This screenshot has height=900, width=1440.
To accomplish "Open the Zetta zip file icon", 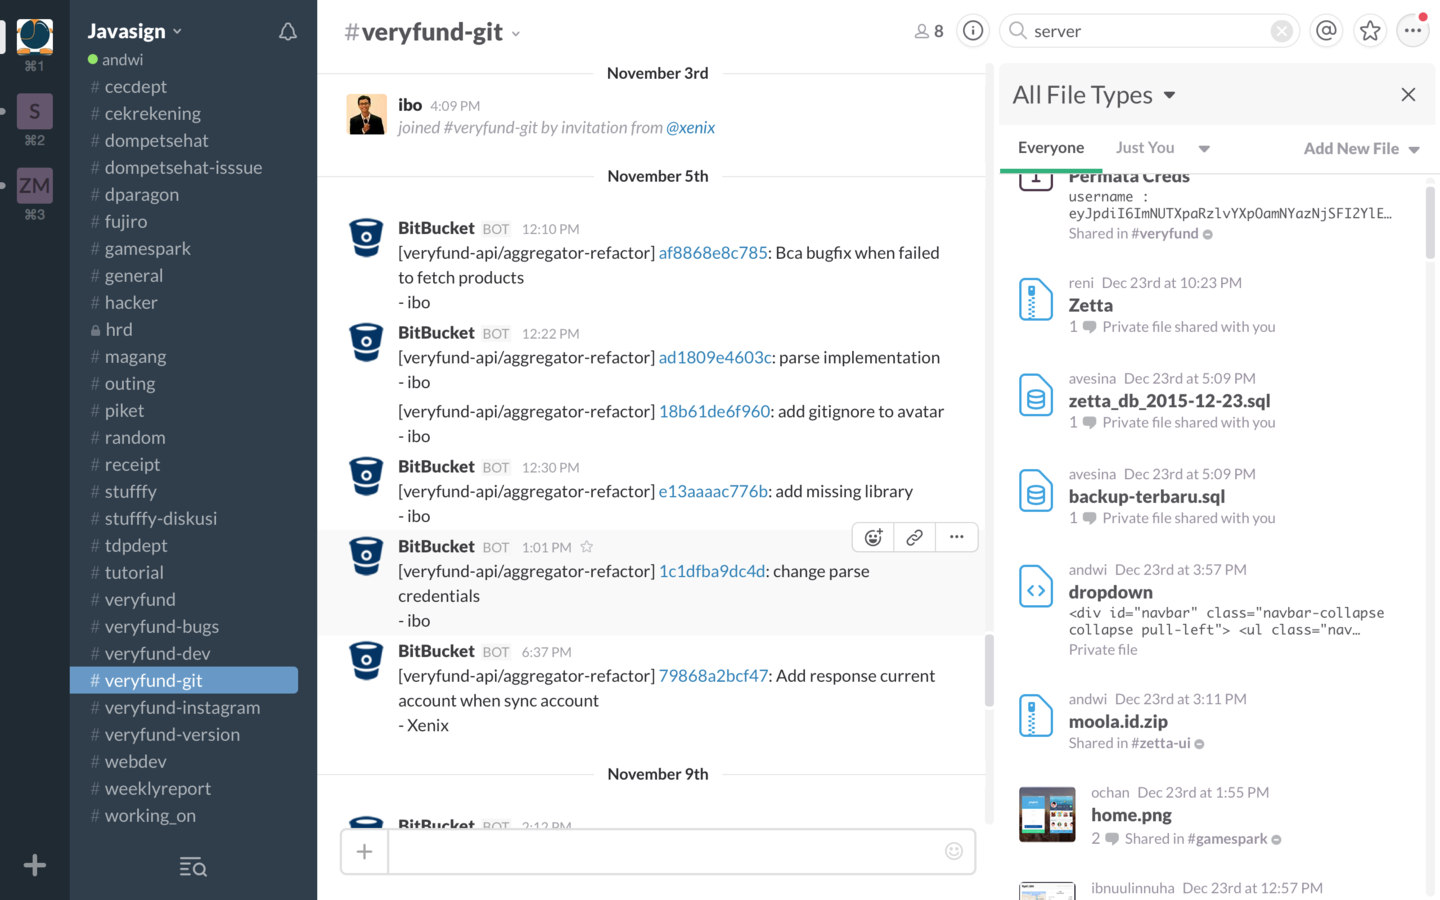I will (x=1035, y=300).
